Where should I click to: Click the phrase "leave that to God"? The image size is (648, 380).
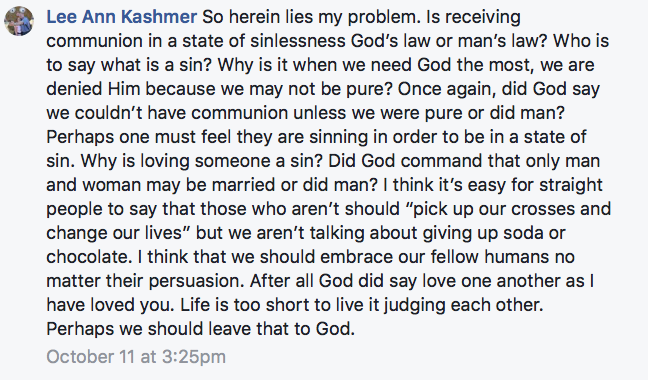[x=281, y=329]
